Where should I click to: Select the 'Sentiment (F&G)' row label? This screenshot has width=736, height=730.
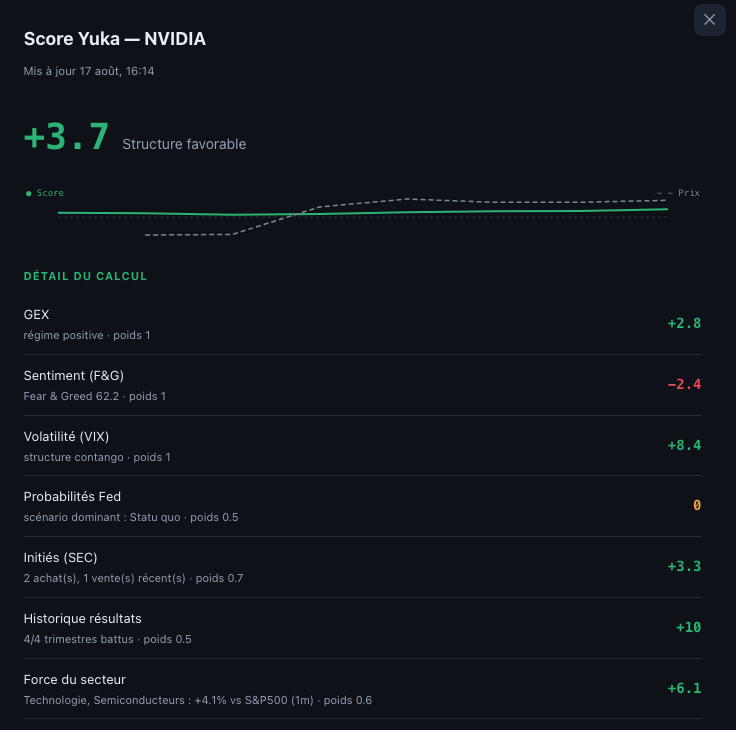(74, 376)
